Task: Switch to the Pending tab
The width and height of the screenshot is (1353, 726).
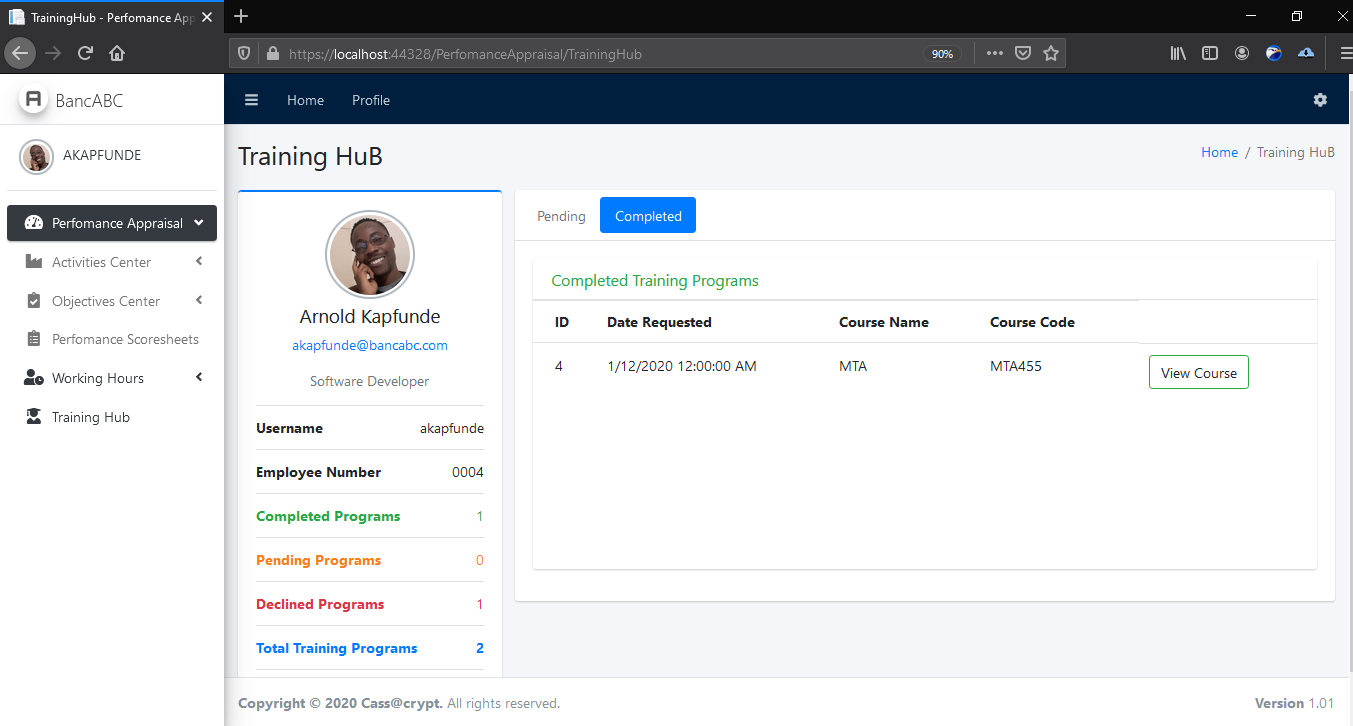Action: 561,216
